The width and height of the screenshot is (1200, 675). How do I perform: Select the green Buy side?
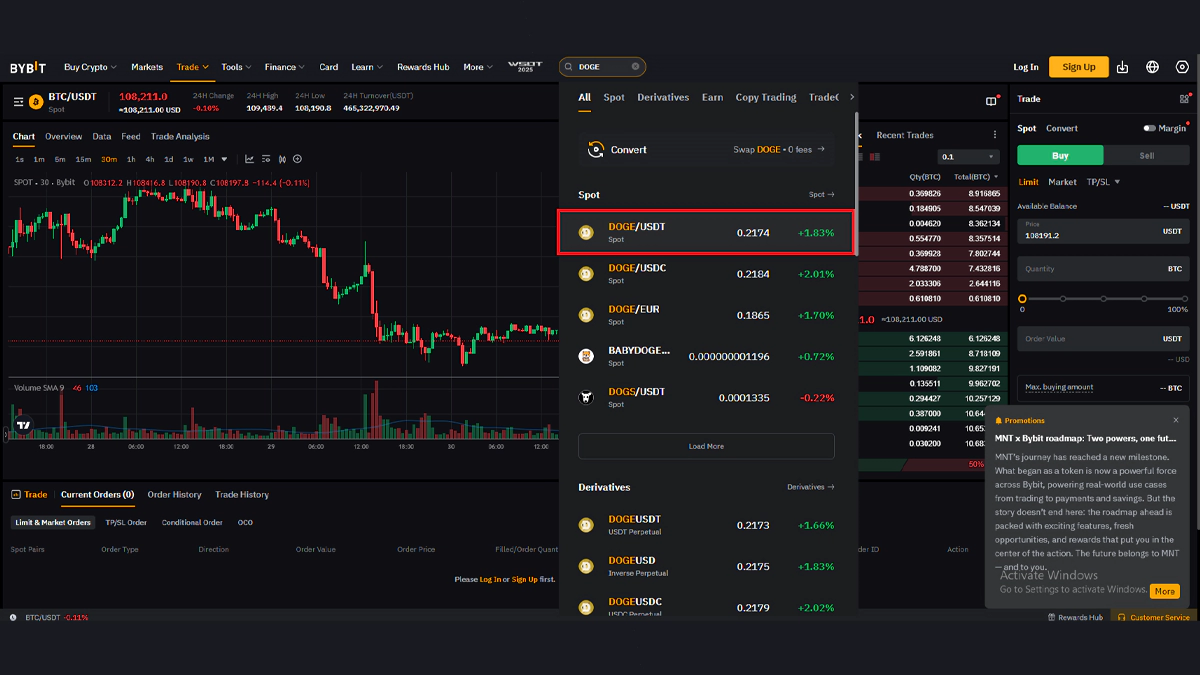click(1060, 155)
